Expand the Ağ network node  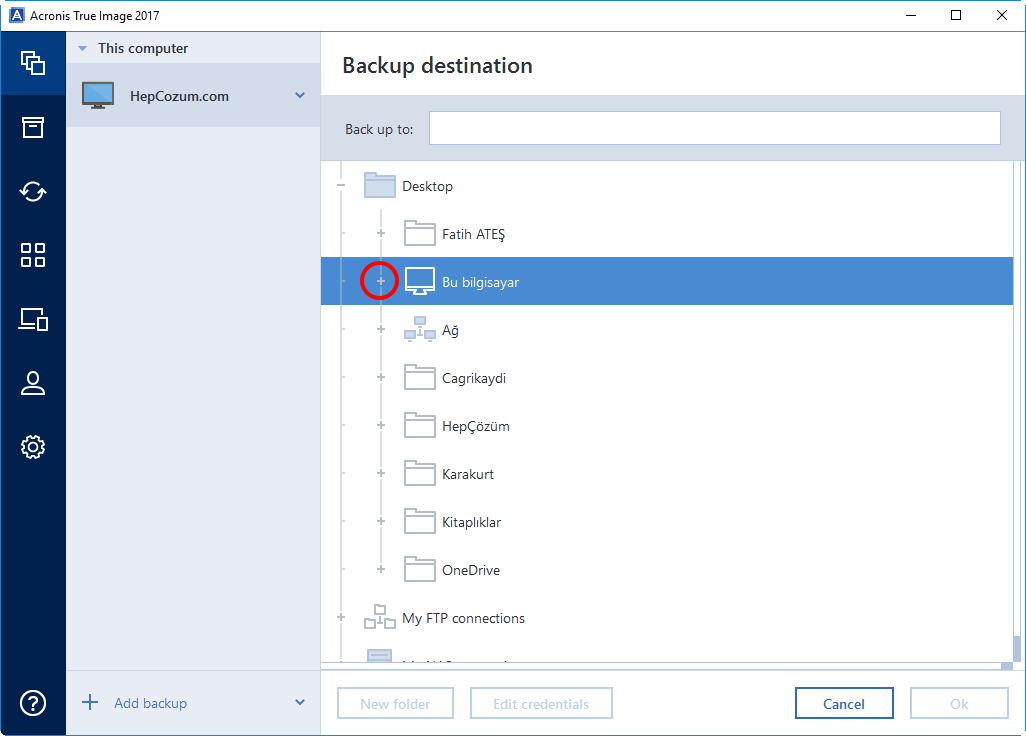tap(381, 329)
